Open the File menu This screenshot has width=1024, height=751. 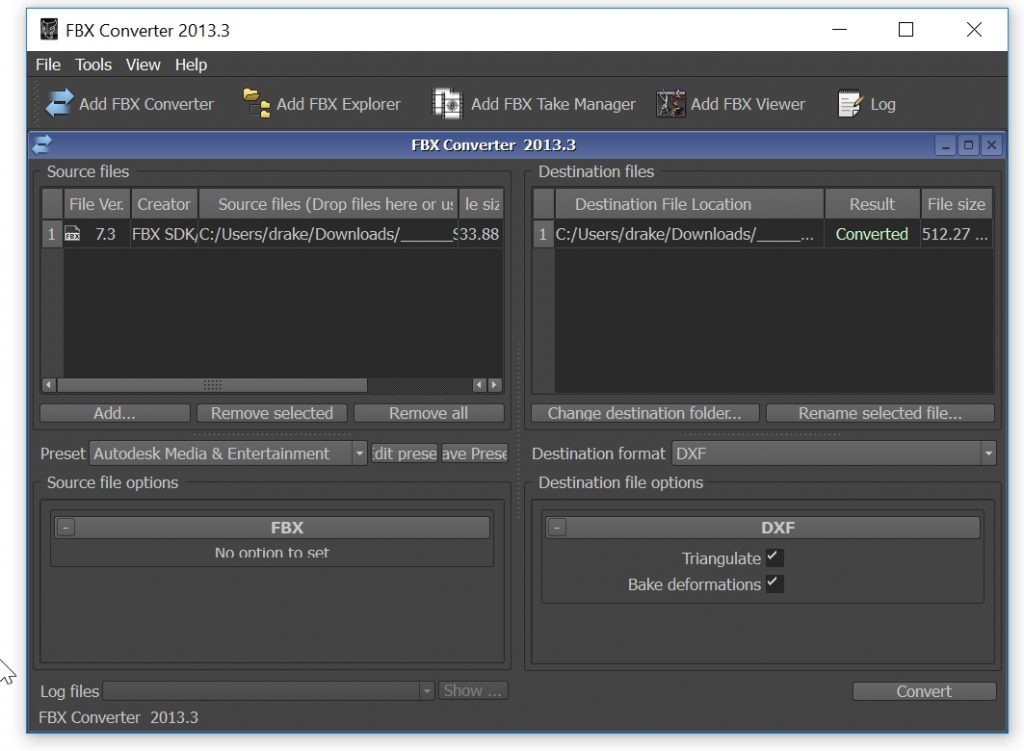(48, 65)
